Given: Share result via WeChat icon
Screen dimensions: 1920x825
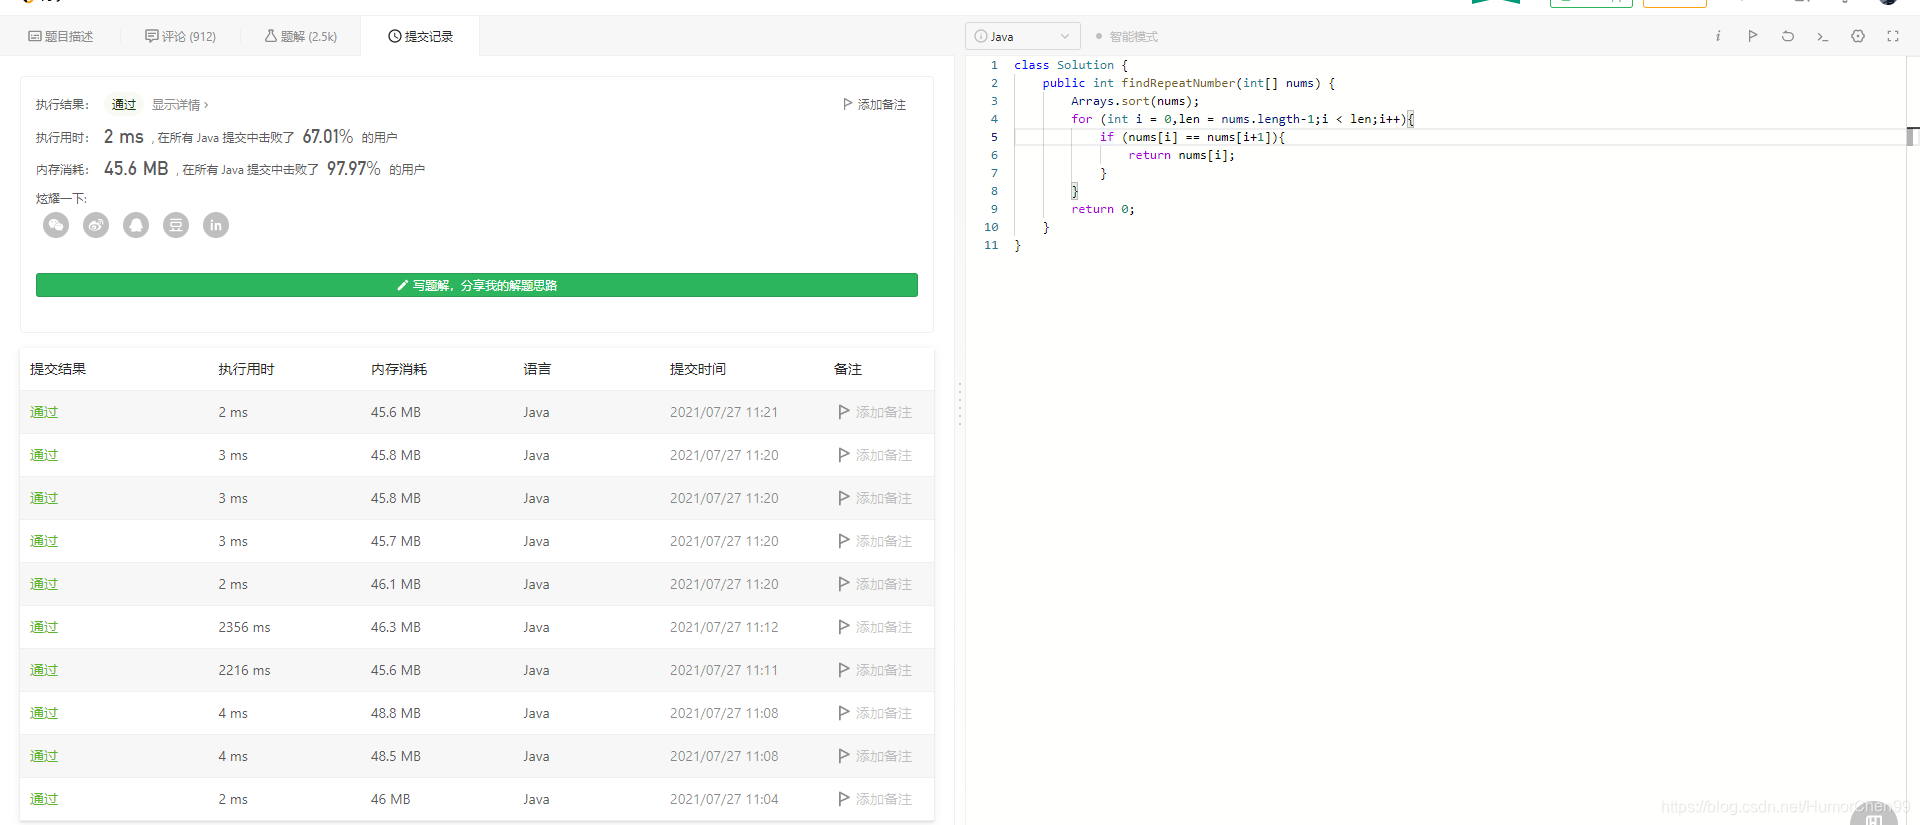Looking at the screenshot, I should pos(56,225).
